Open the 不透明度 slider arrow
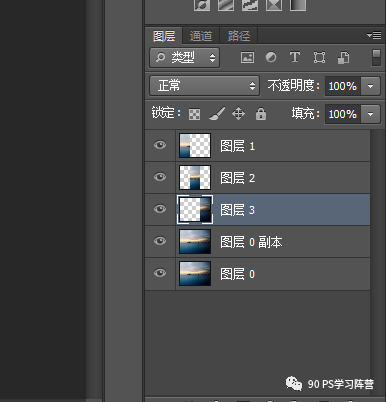Image resolution: width=386 pixels, height=402 pixels. (370, 86)
